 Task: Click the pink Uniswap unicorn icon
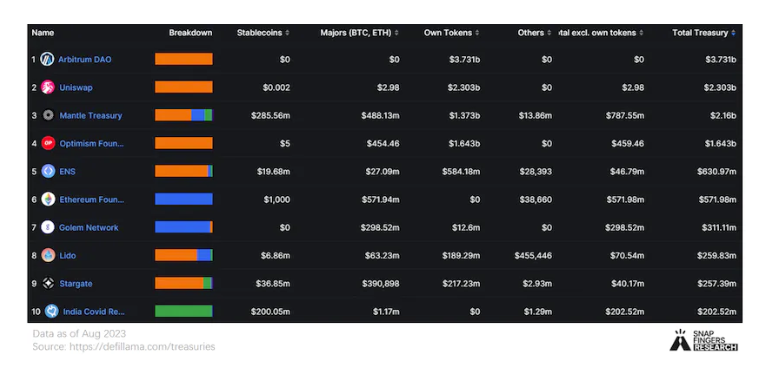[x=48, y=87]
